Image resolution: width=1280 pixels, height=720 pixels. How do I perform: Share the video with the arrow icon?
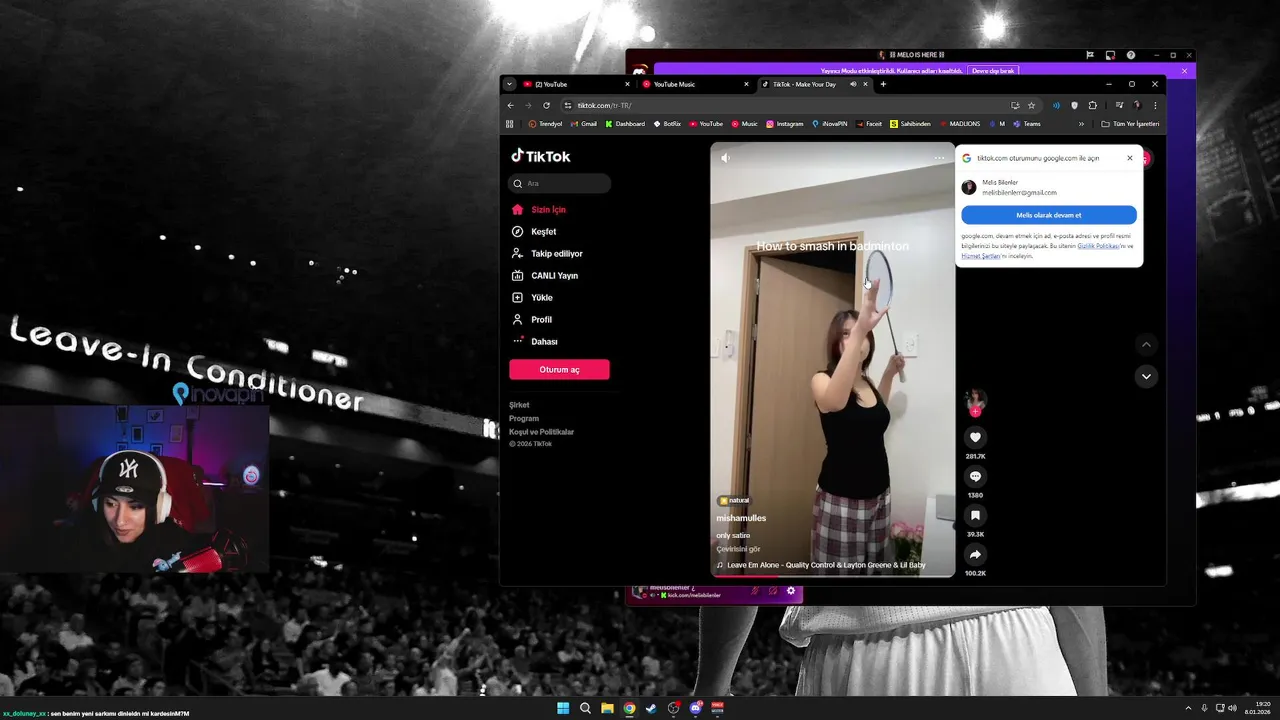[x=975, y=554]
